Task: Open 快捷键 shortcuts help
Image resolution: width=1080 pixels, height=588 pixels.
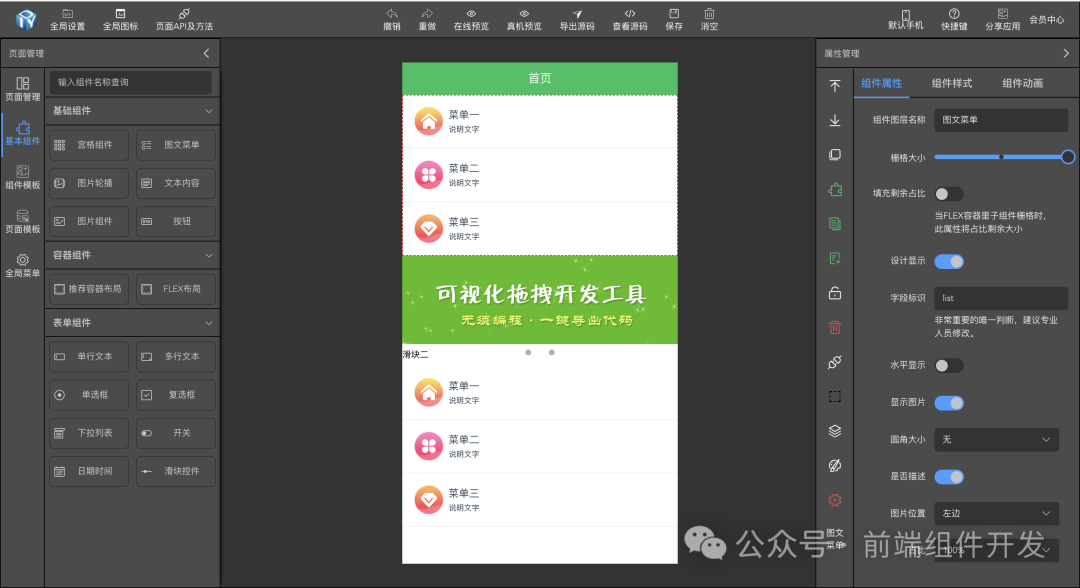Action: 954,20
